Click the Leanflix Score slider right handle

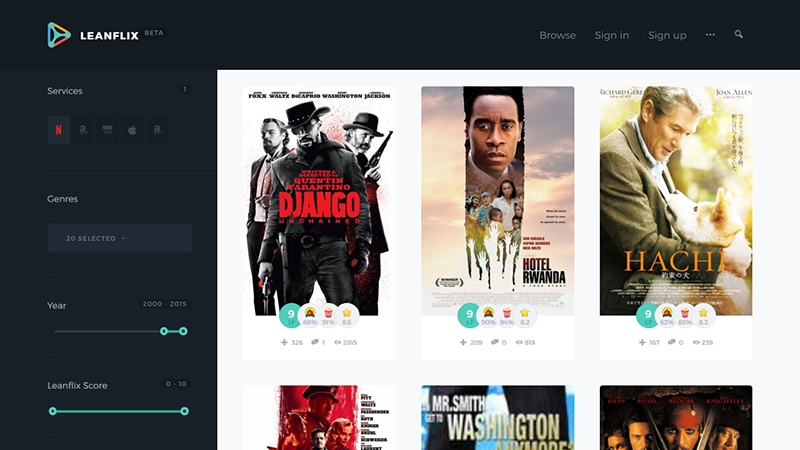click(x=185, y=411)
